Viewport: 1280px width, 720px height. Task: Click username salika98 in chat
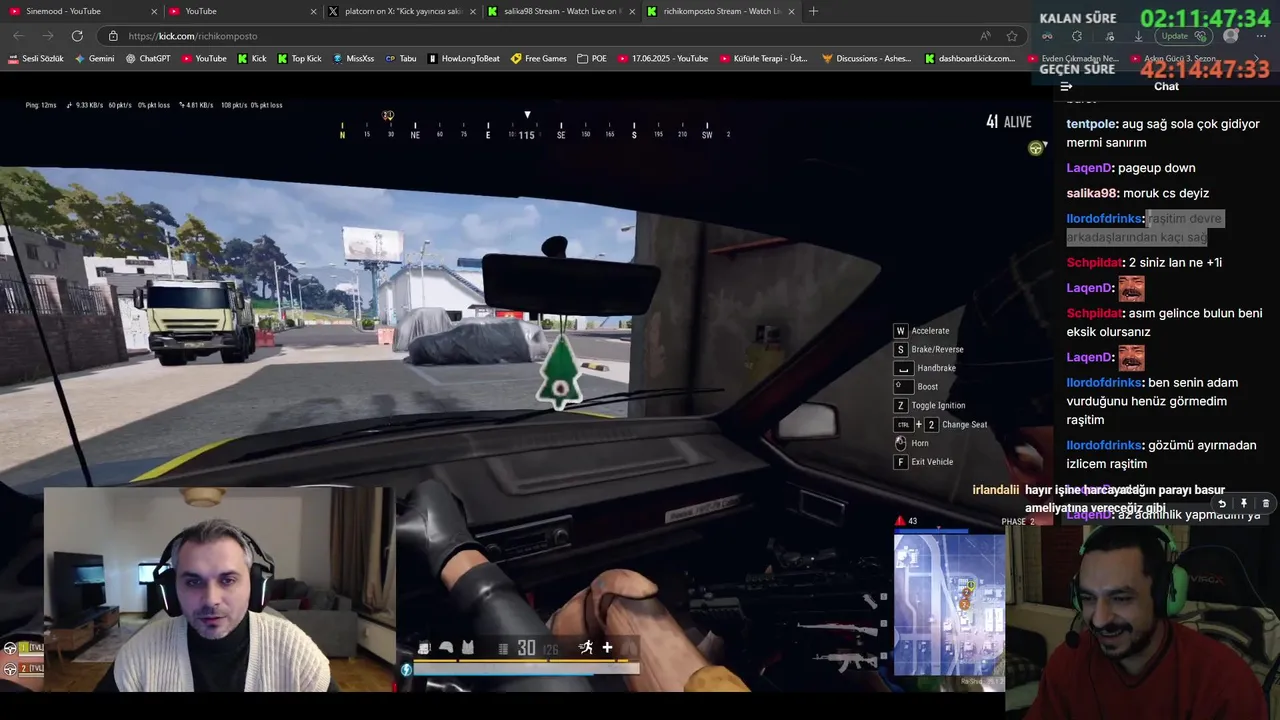[x=1091, y=193]
